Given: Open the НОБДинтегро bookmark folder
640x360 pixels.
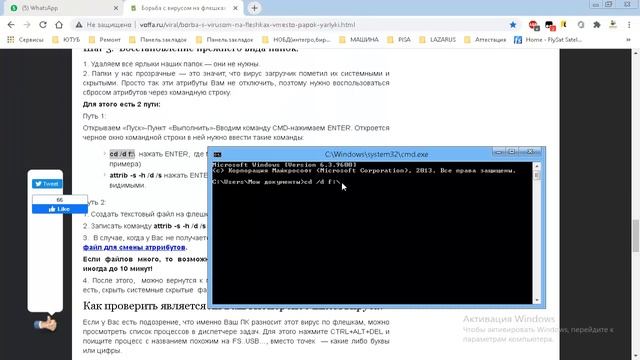Looking at the screenshot, I should point(296,40).
